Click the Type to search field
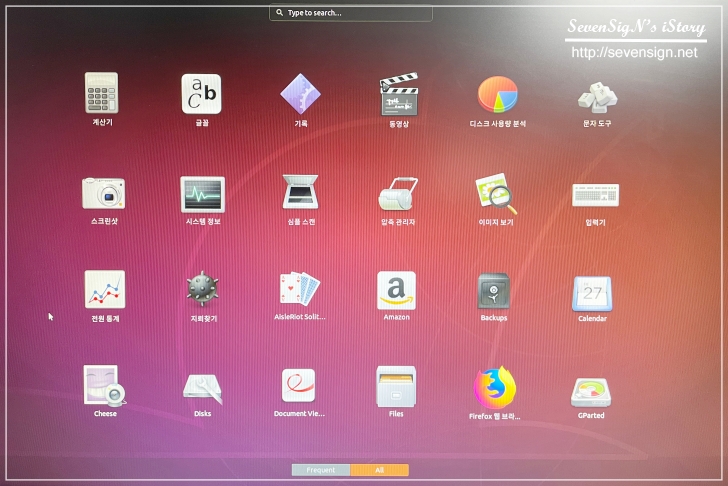728x486 pixels. [351, 13]
